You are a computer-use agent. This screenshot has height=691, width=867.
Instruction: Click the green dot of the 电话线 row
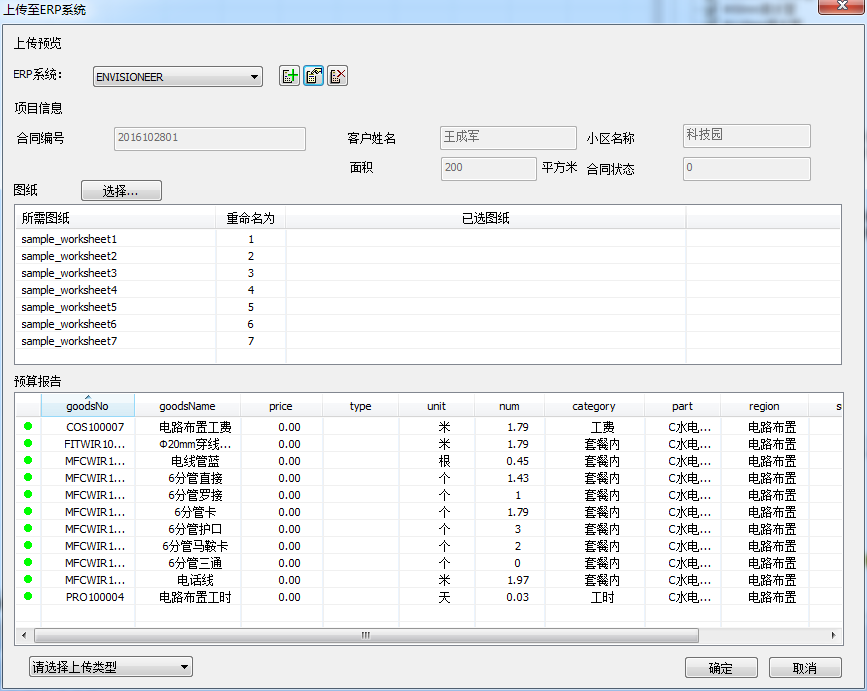28,579
